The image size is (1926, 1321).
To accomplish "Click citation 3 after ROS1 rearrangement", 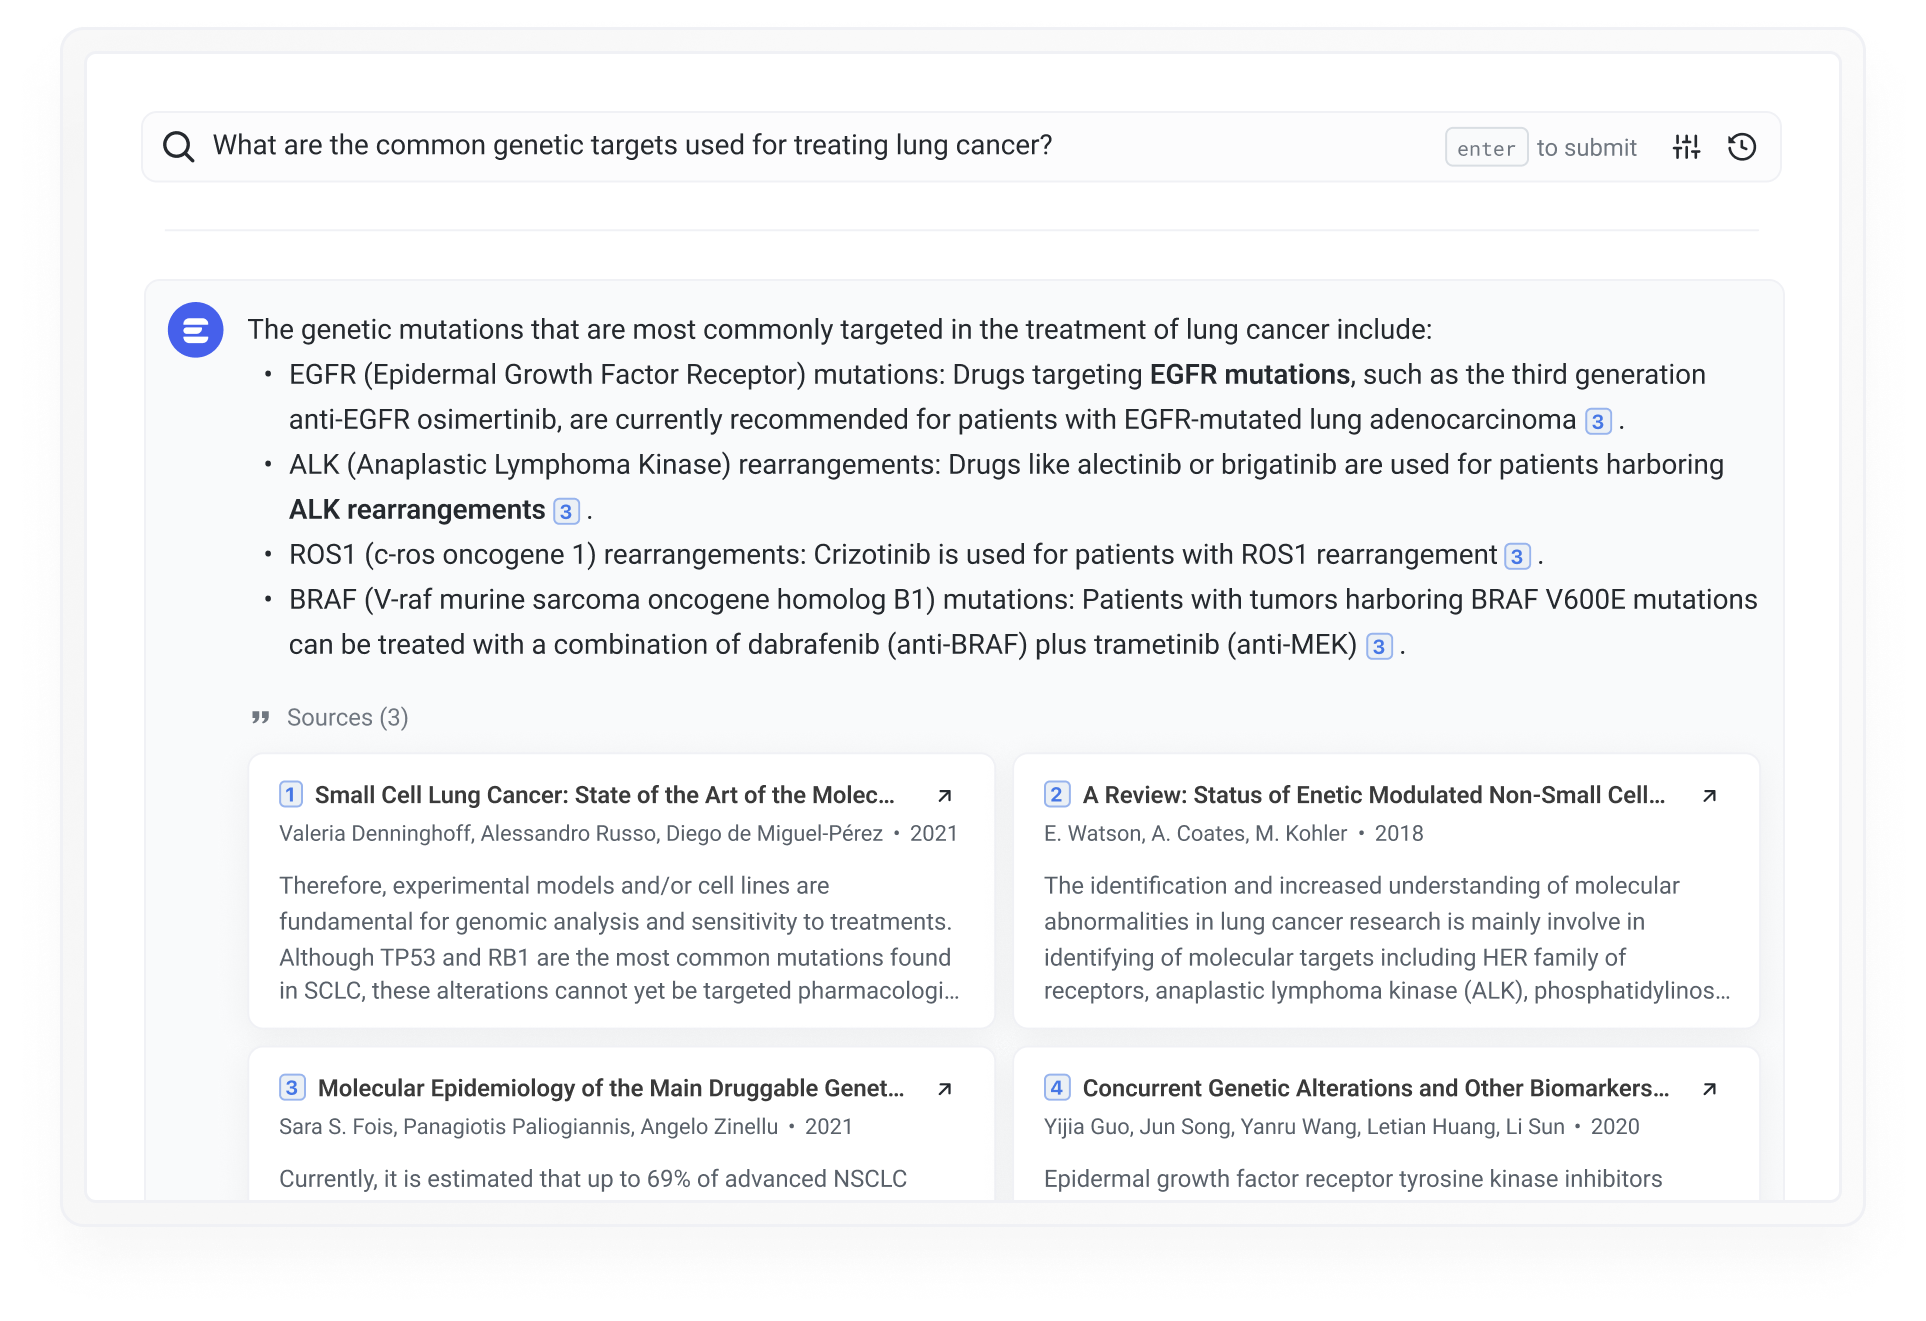I will coord(1517,557).
